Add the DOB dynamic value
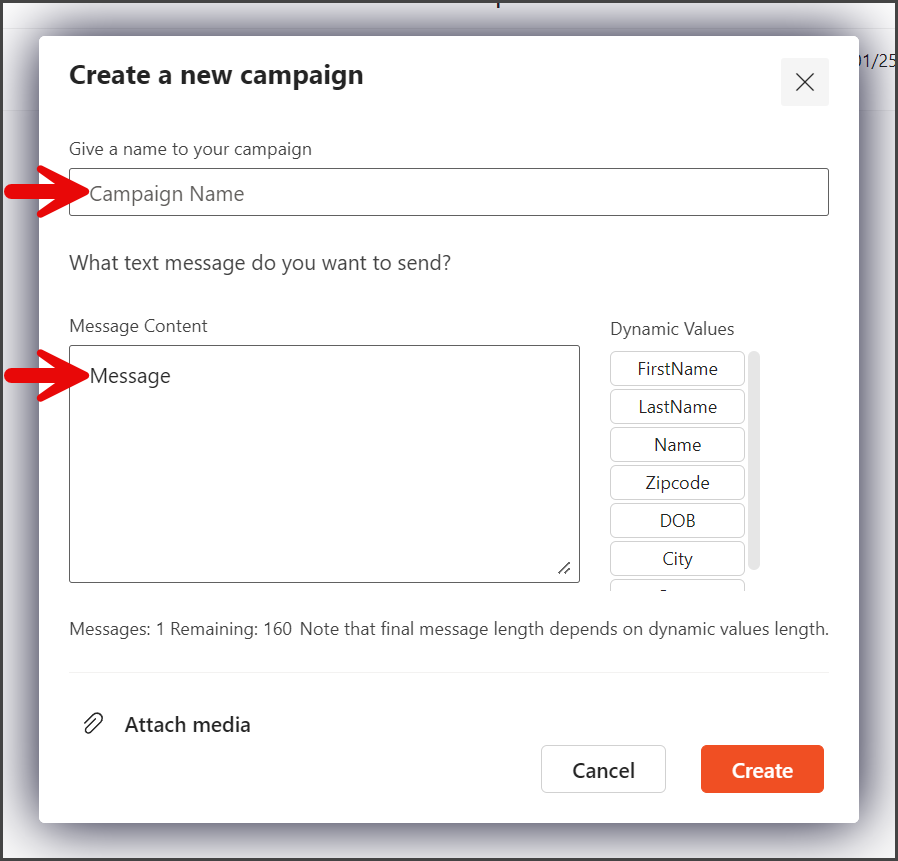The image size is (898, 861). (677, 520)
